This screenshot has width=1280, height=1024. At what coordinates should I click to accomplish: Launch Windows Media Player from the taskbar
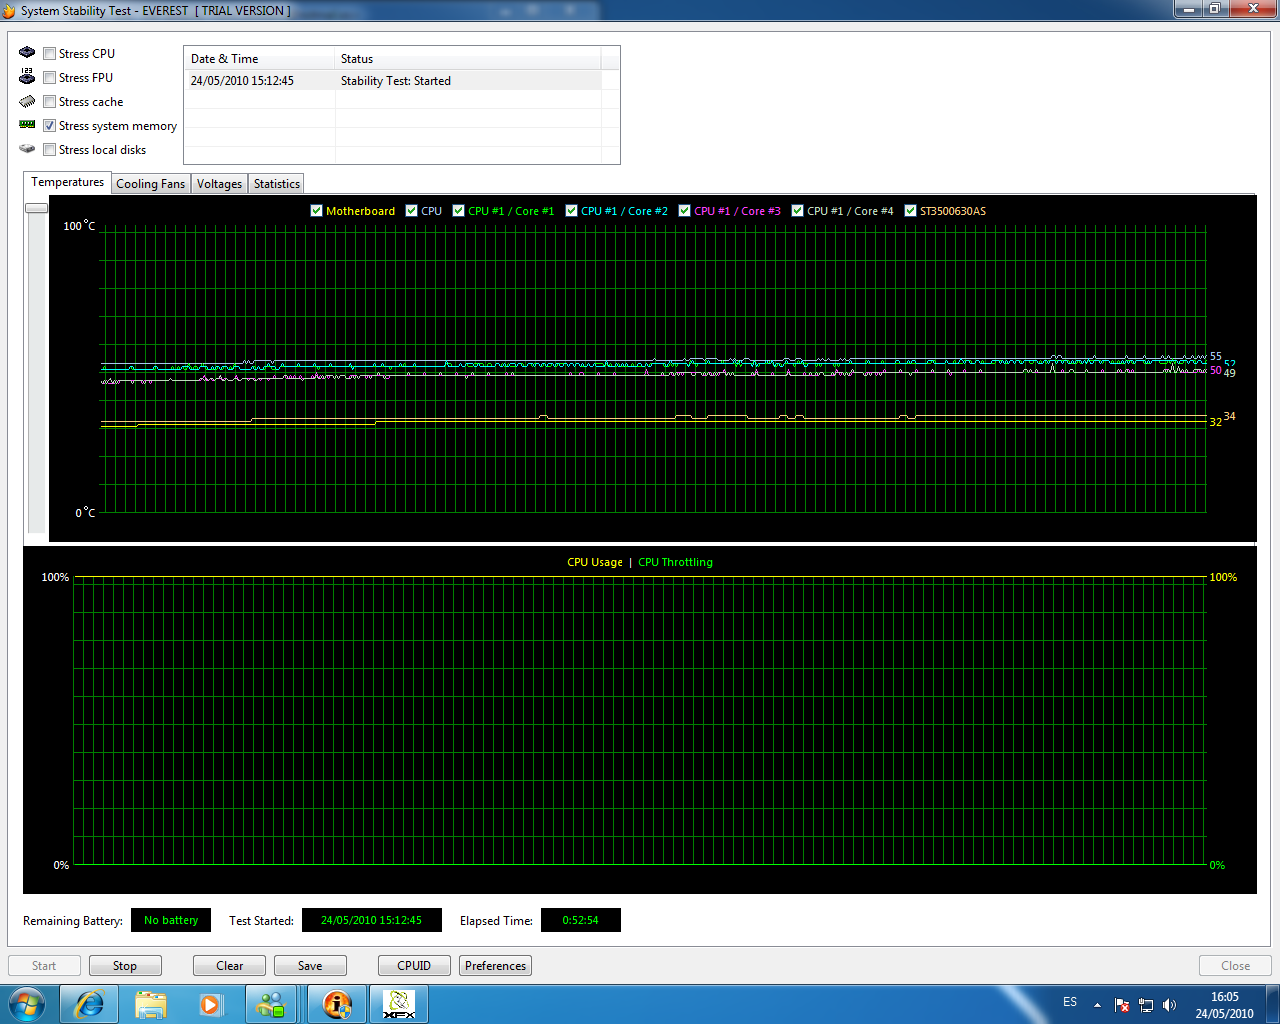pos(211,1004)
